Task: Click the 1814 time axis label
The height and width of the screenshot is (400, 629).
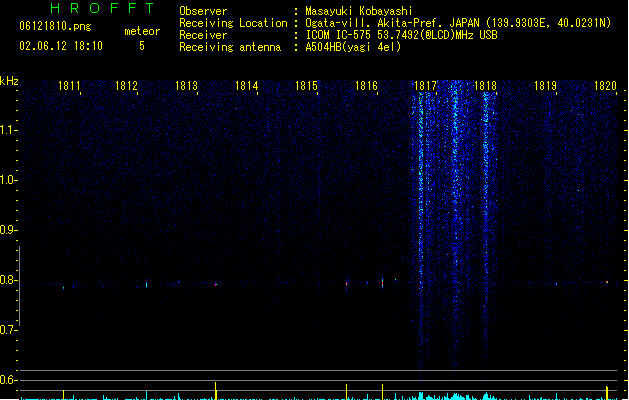Action: pyautogui.click(x=246, y=86)
